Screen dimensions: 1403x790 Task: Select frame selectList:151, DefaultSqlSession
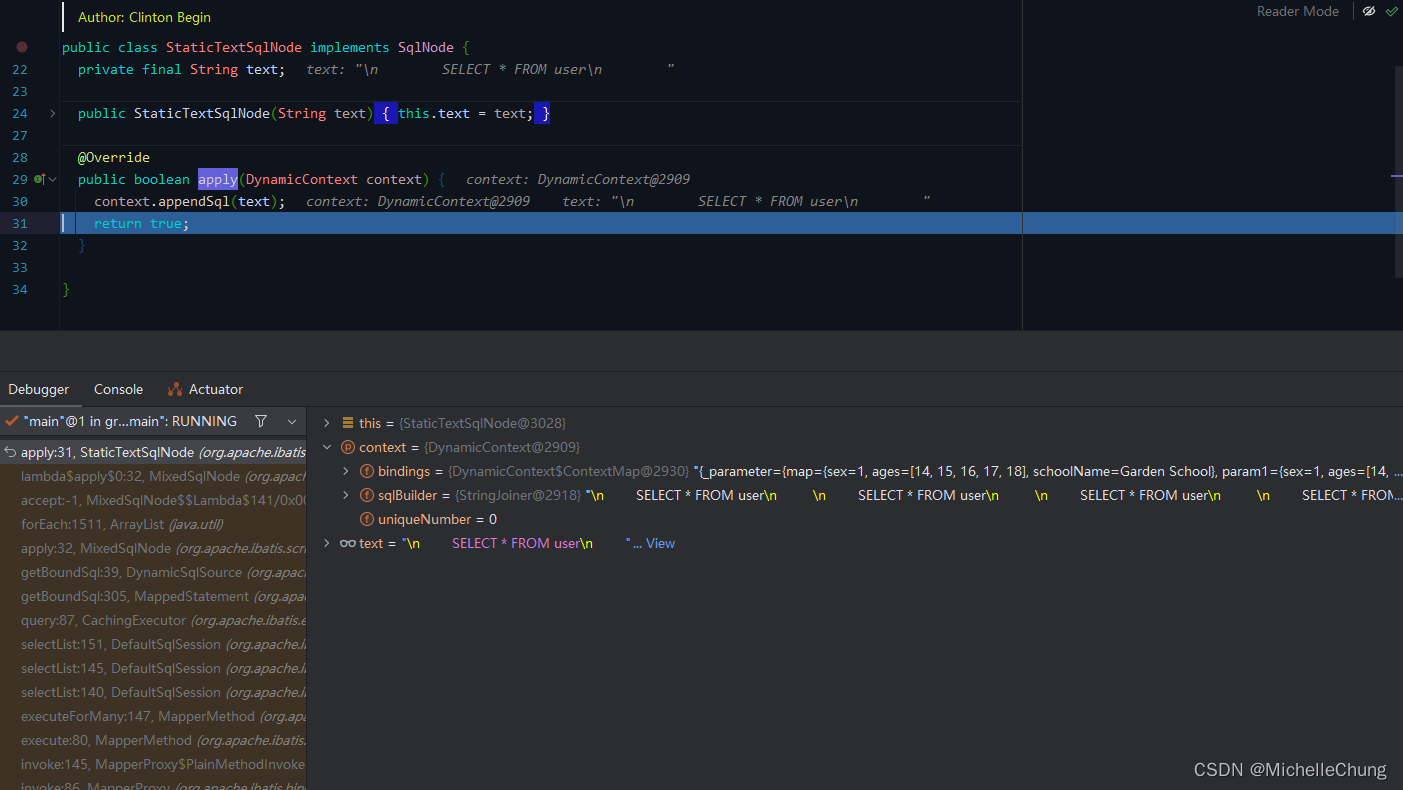(153, 644)
